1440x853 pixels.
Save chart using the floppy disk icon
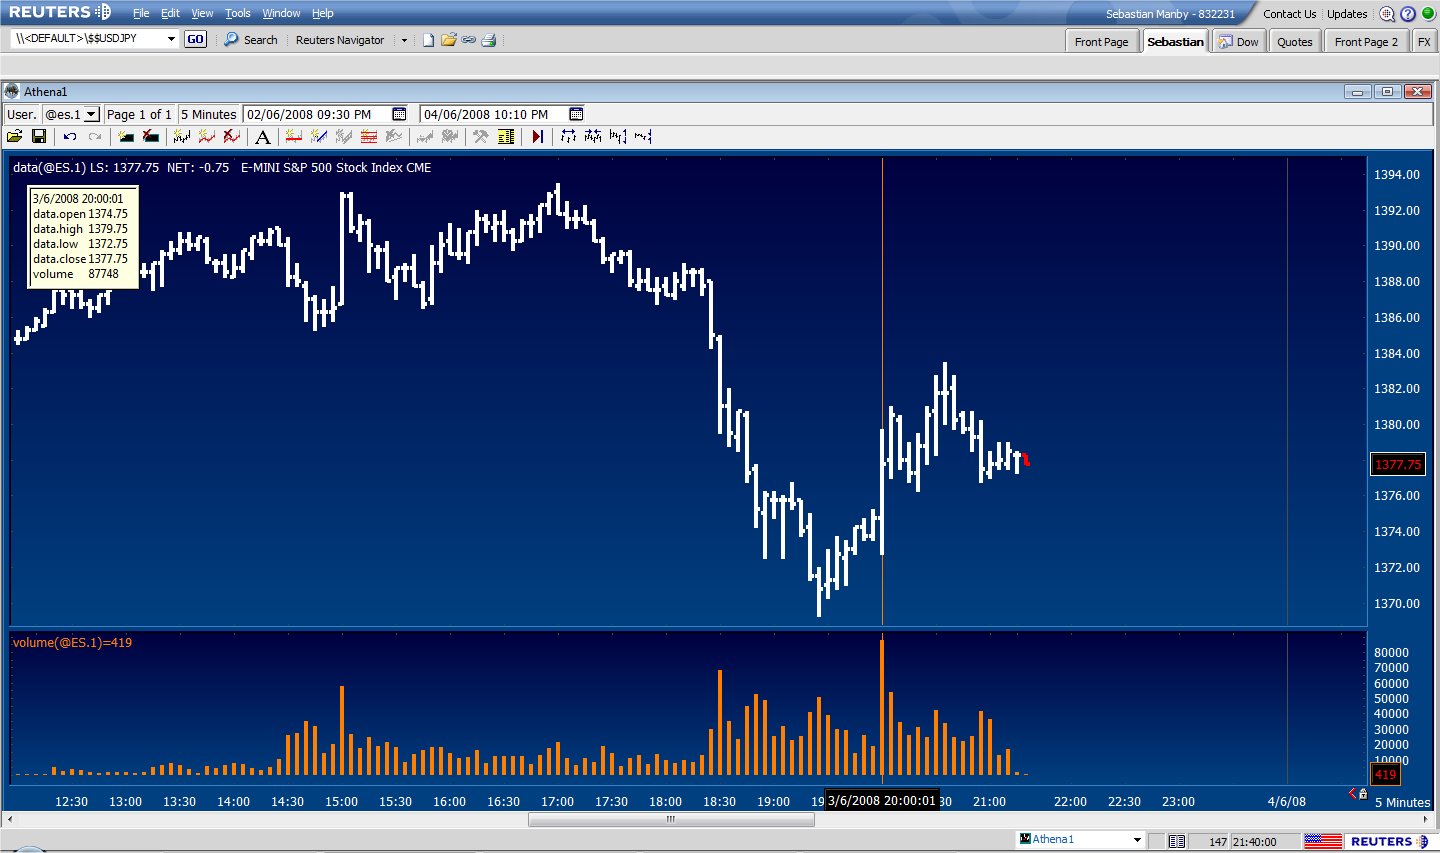[x=39, y=136]
